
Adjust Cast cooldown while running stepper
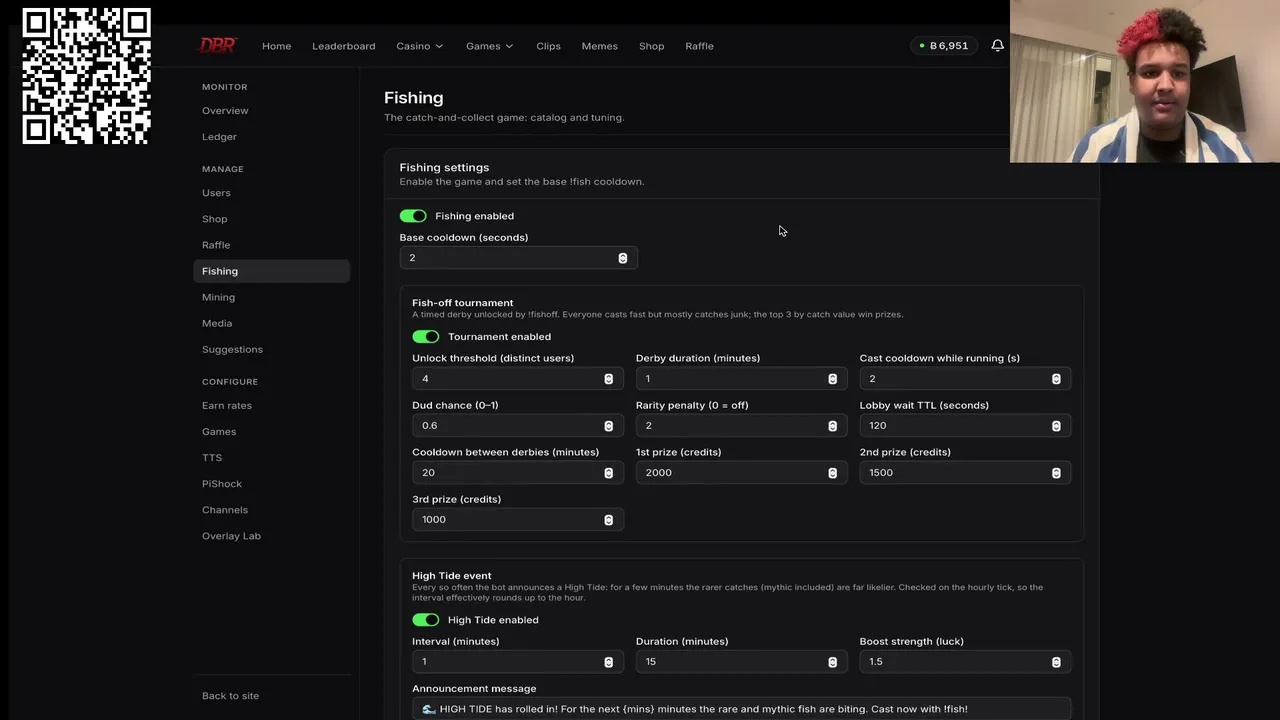click(1056, 379)
